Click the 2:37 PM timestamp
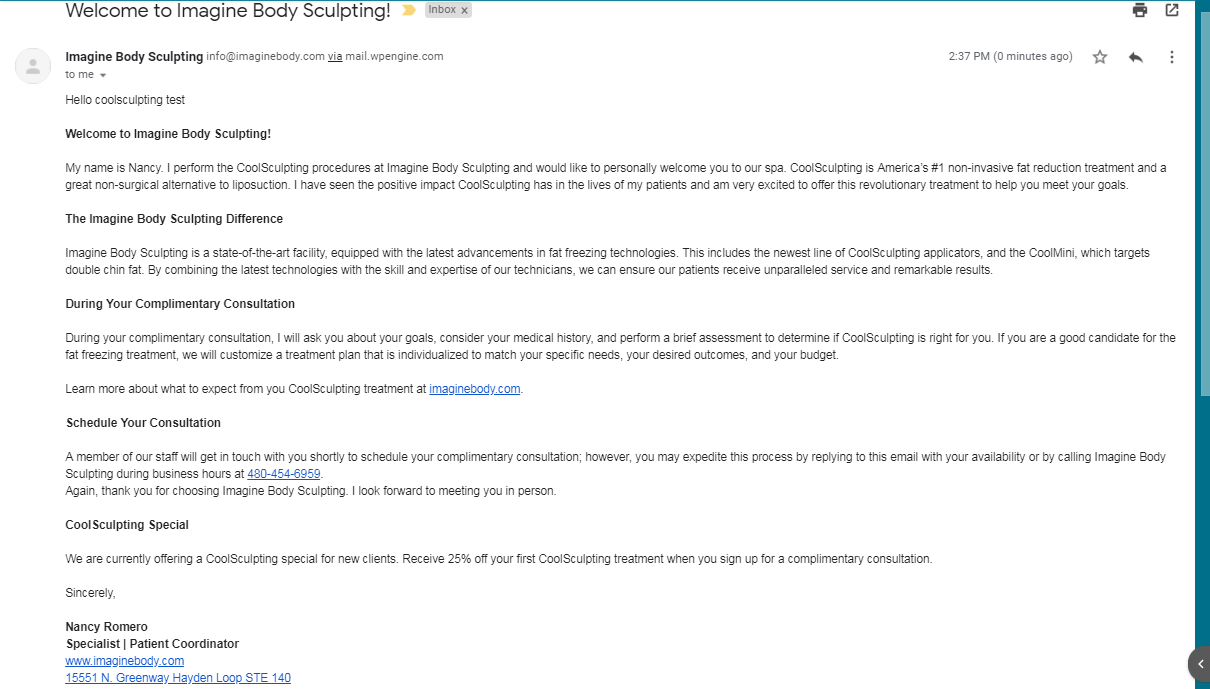The height and width of the screenshot is (689, 1210). coord(1010,57)
